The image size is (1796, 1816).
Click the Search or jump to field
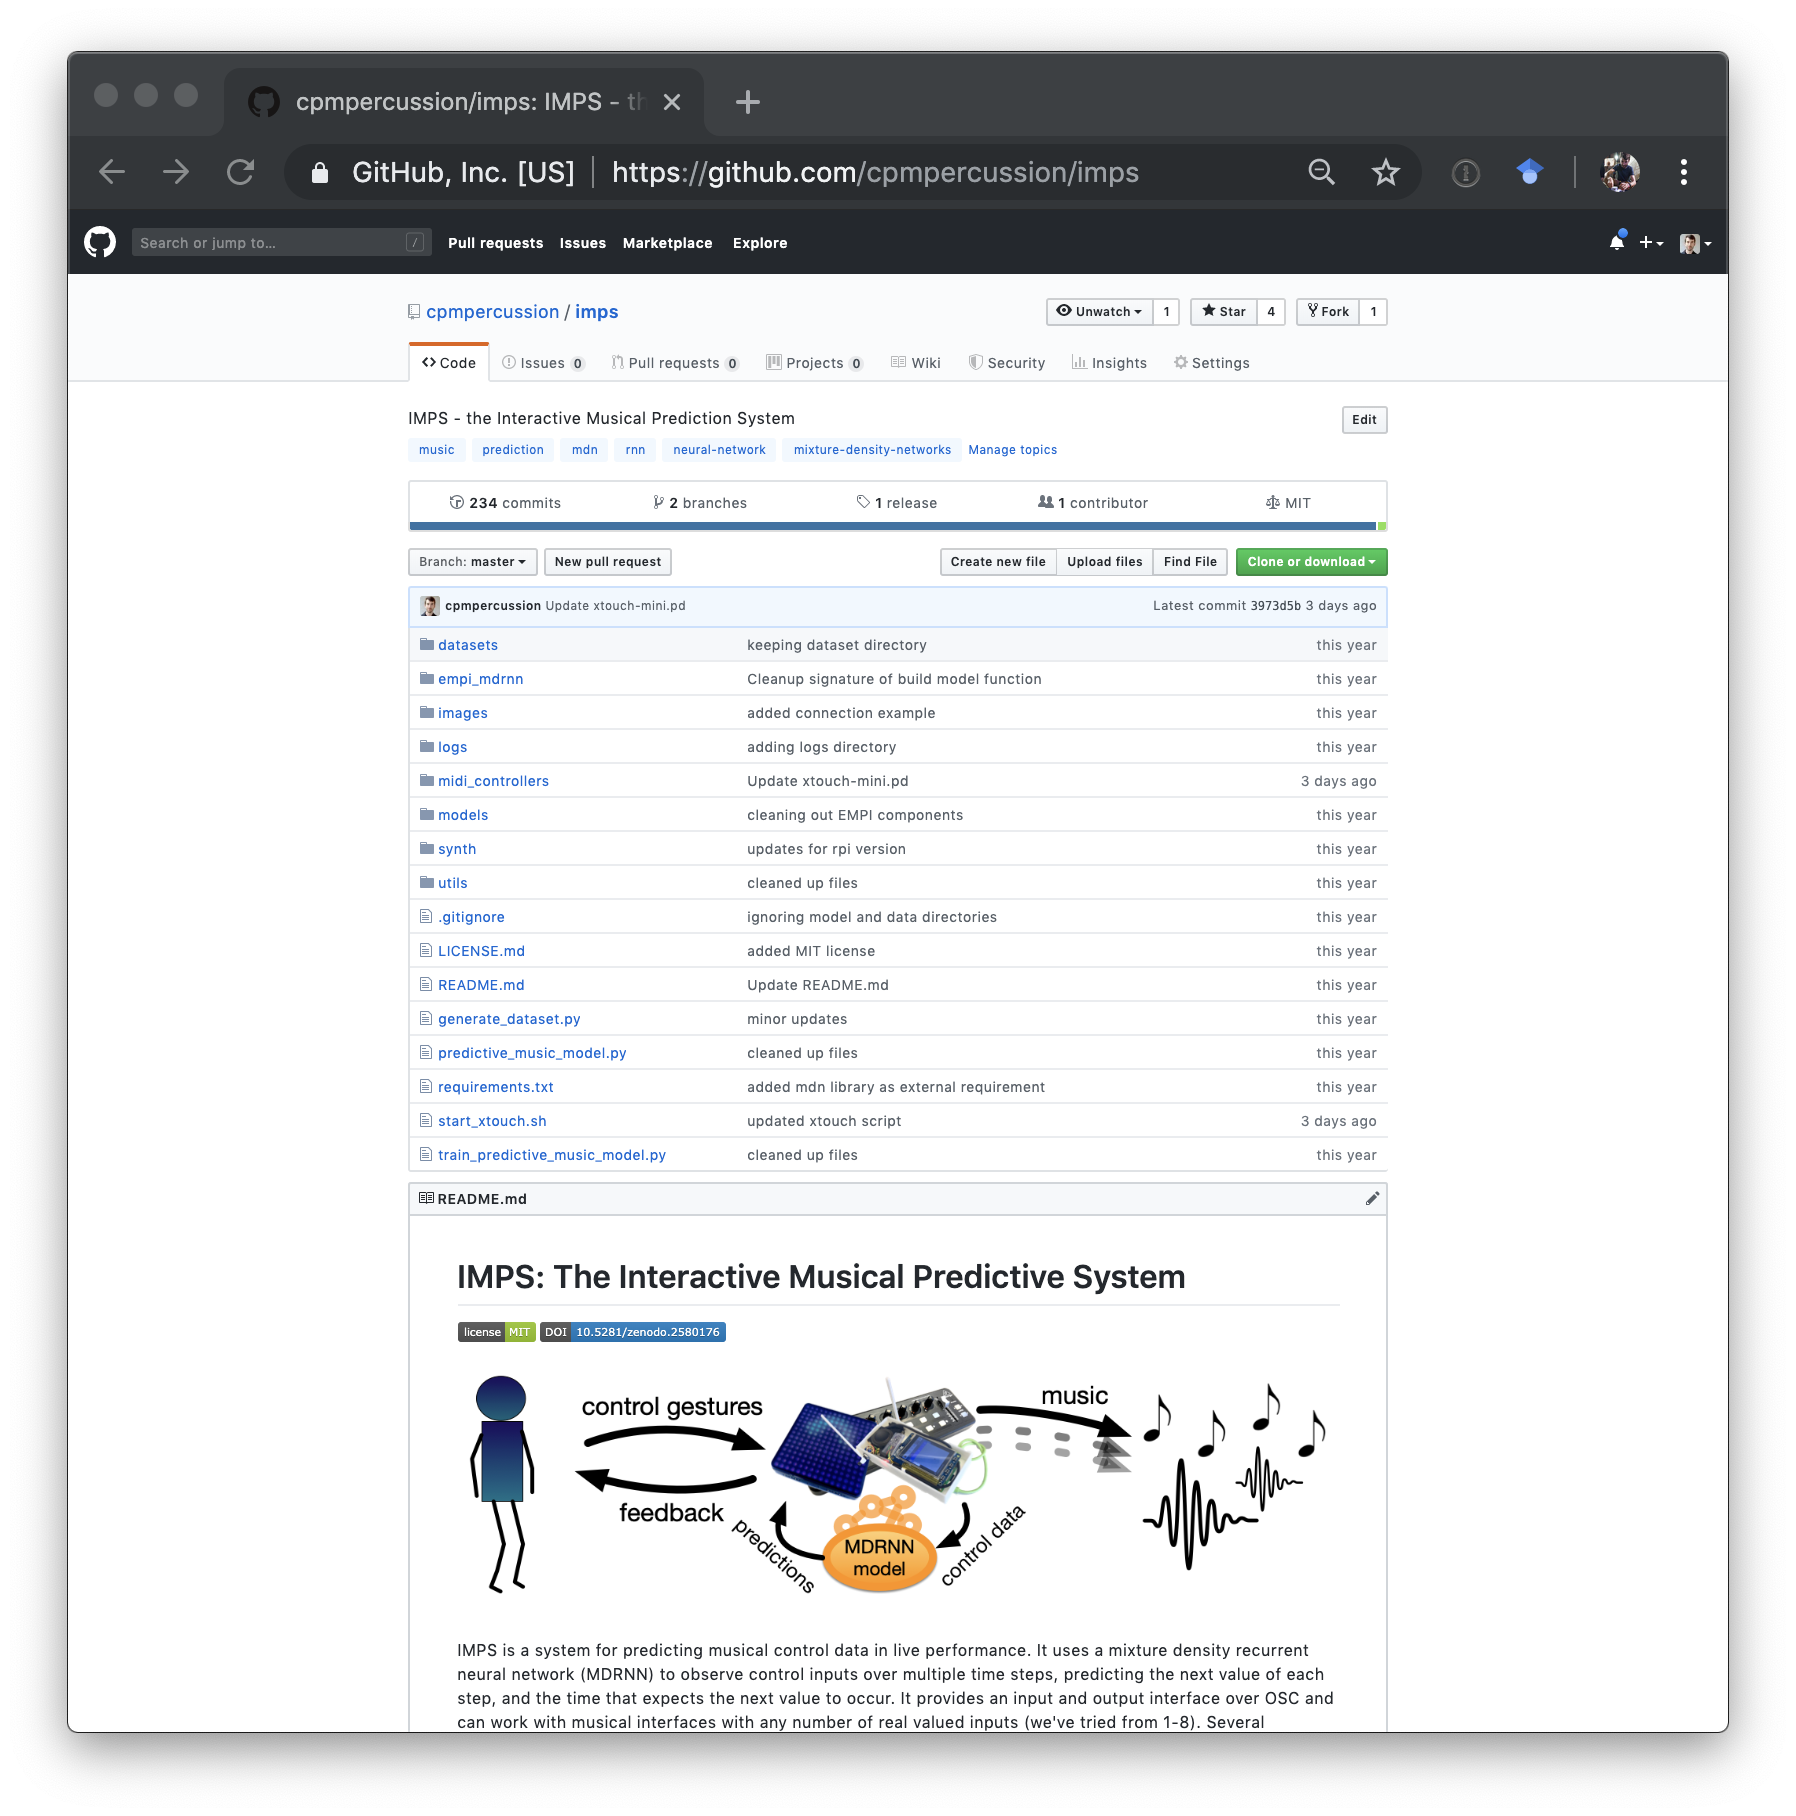(x=282, y=243)
